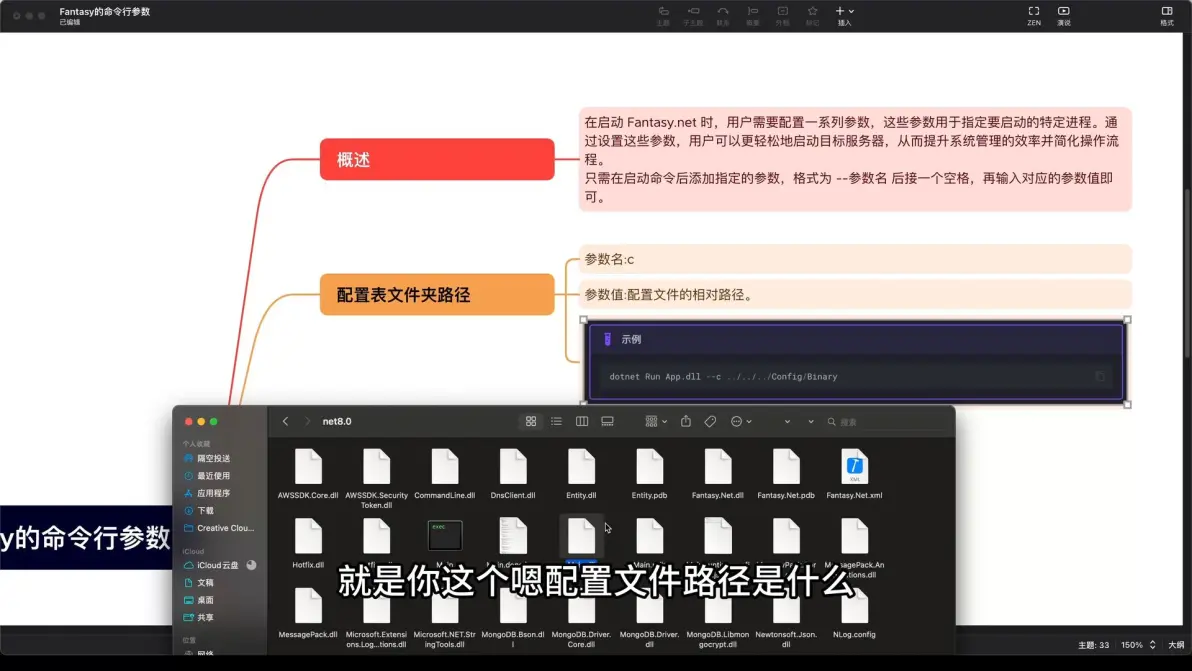Switch Finder to column view
The width and height of the screenshot is (1192, 671).
click(x=582, y=421)
